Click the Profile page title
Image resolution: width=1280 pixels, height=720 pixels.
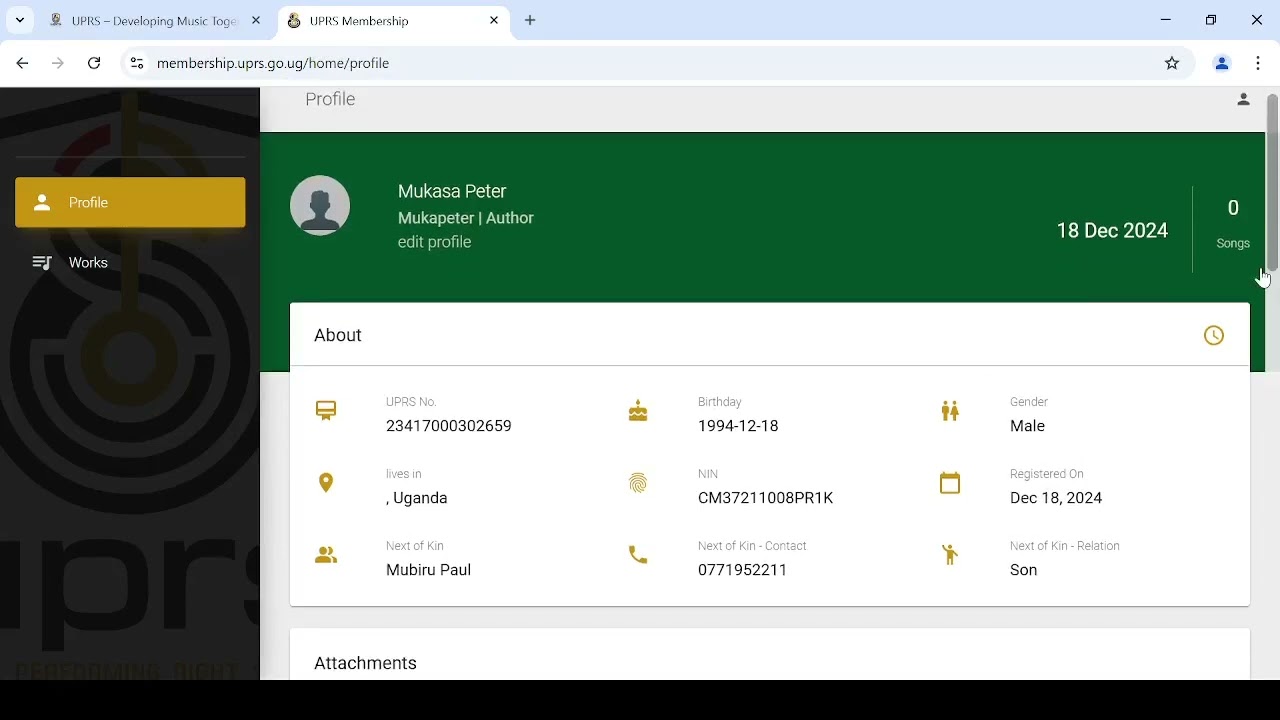[x=330, y=100]
